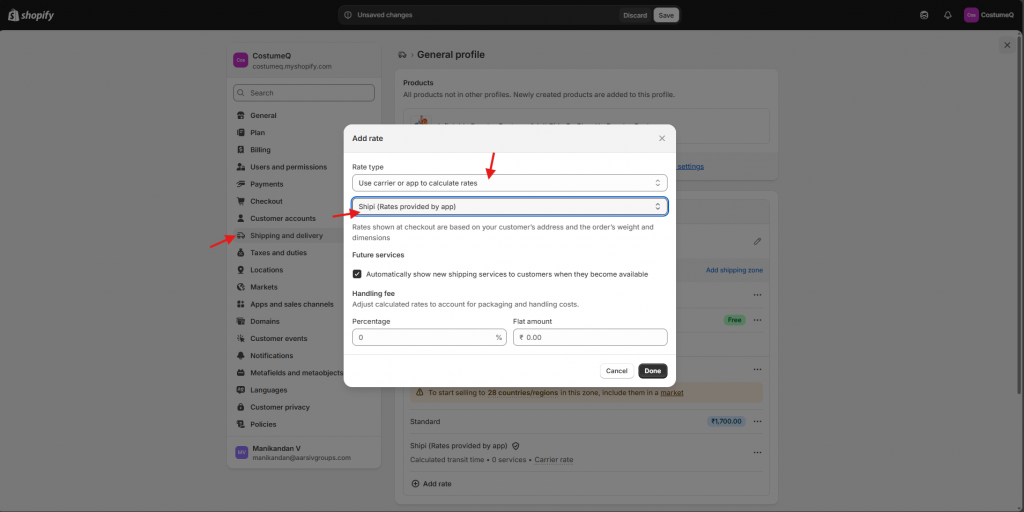Close the Add rate dialog with X
The width and height of the screenshot is (1024, 512).
point(661,138)
